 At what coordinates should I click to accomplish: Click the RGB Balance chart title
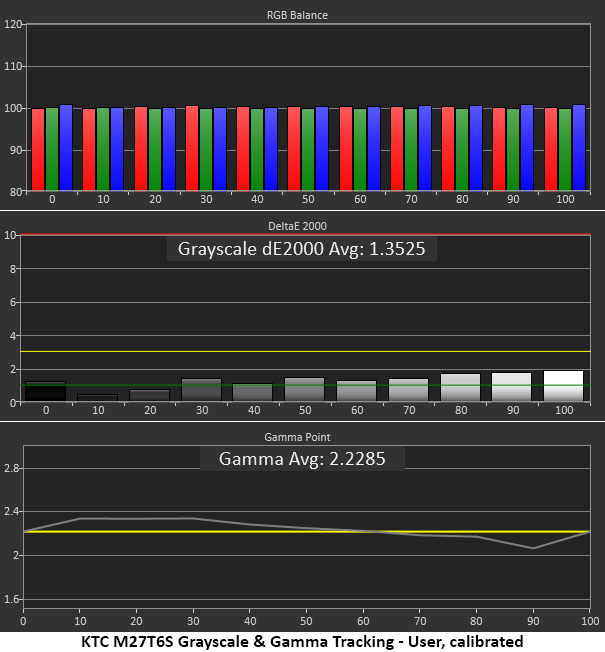point(297,15)
